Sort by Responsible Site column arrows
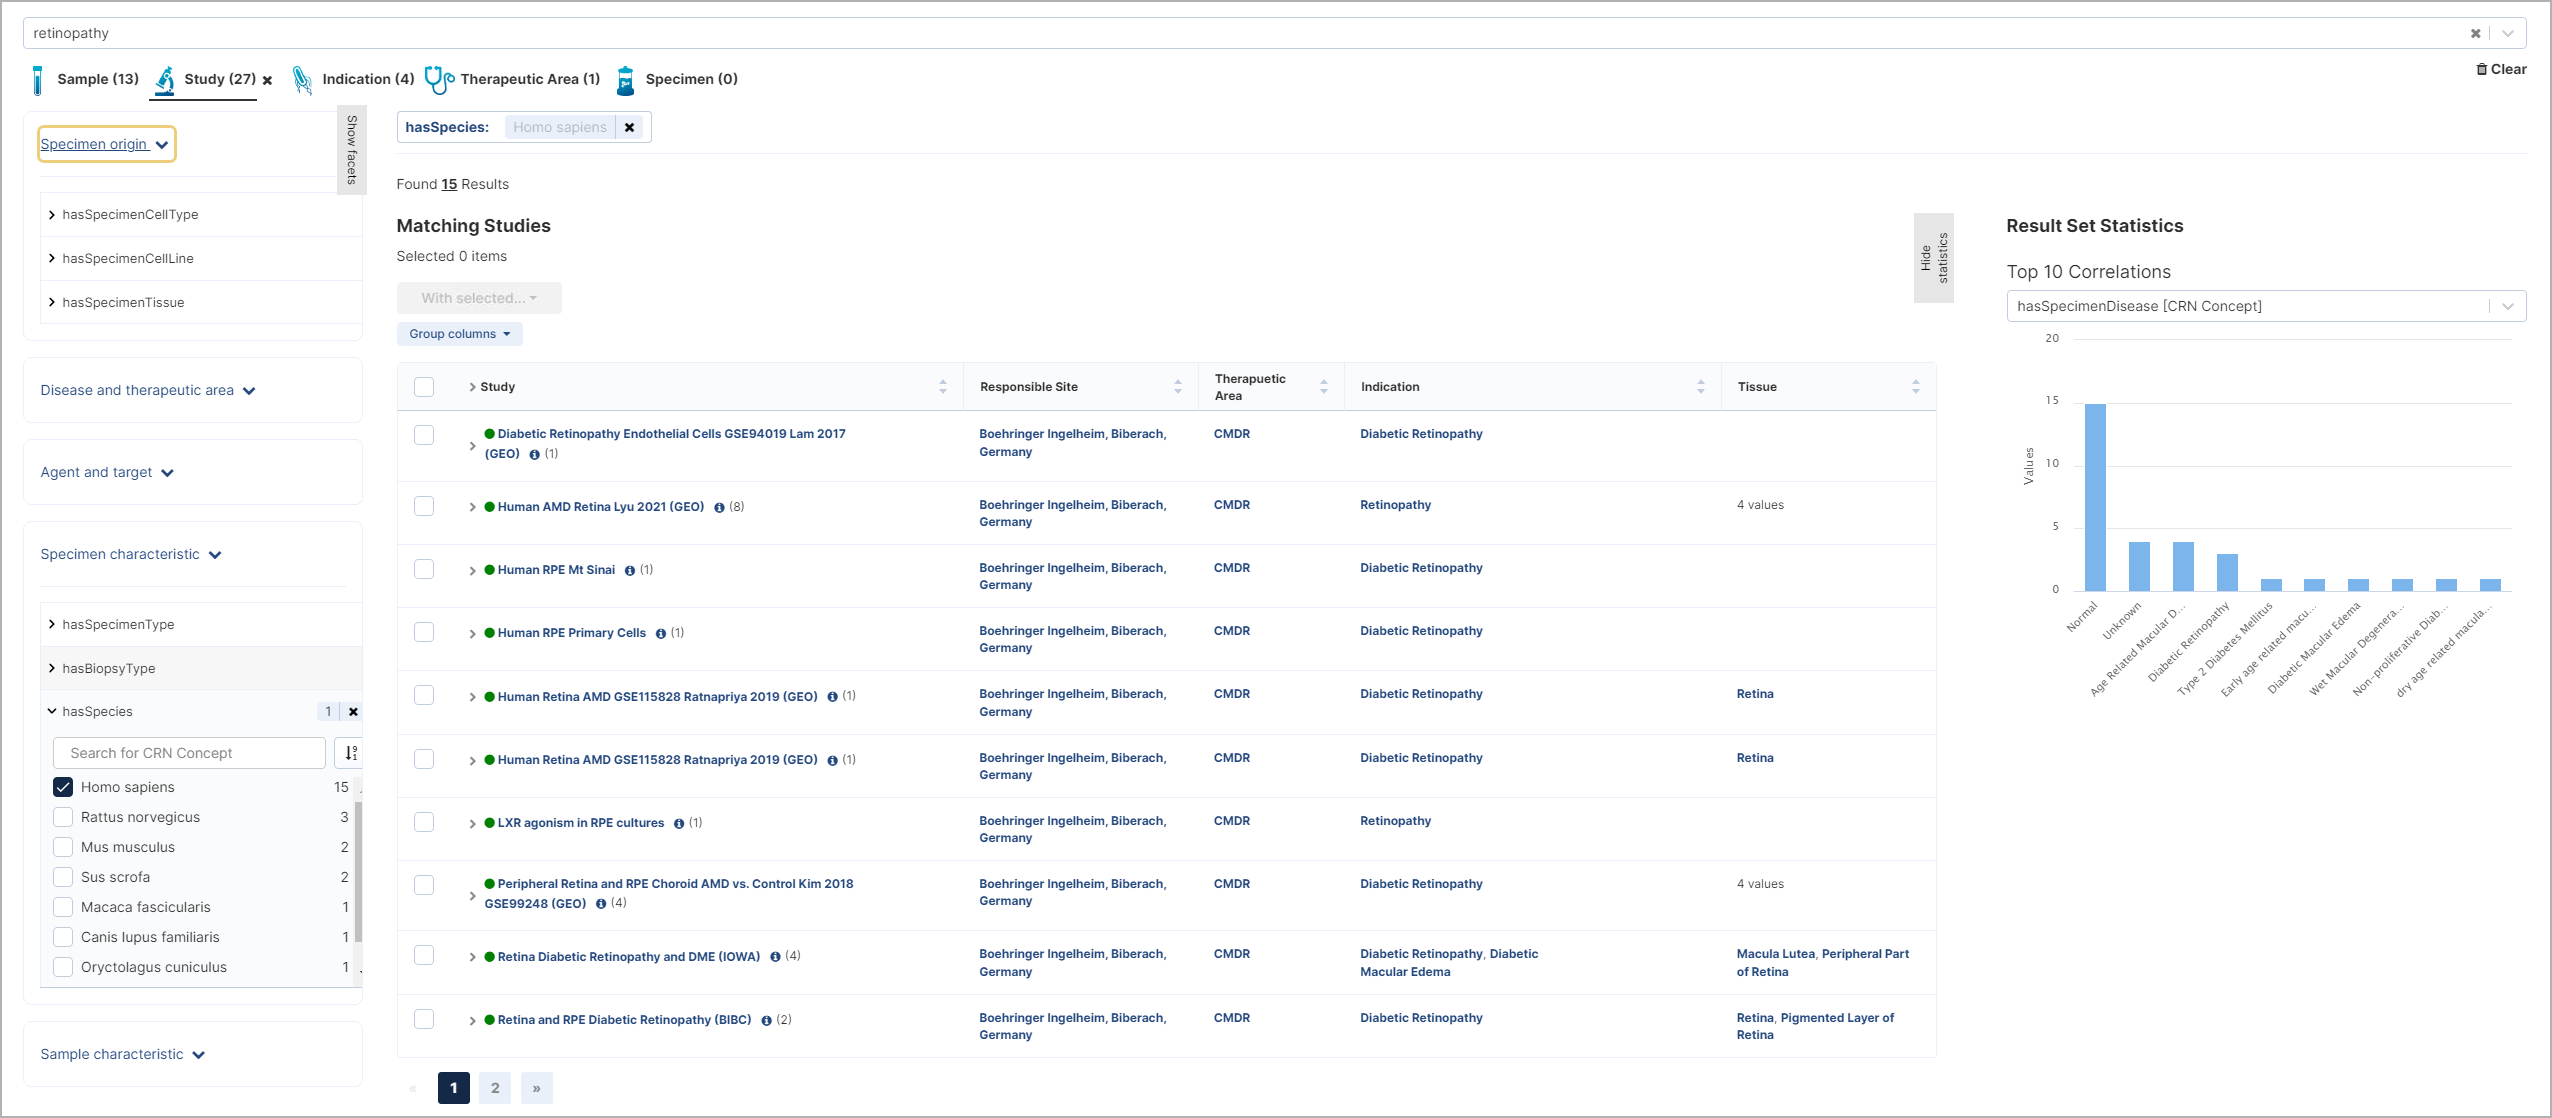The image size is (2552, 1118). (1177, 387)
